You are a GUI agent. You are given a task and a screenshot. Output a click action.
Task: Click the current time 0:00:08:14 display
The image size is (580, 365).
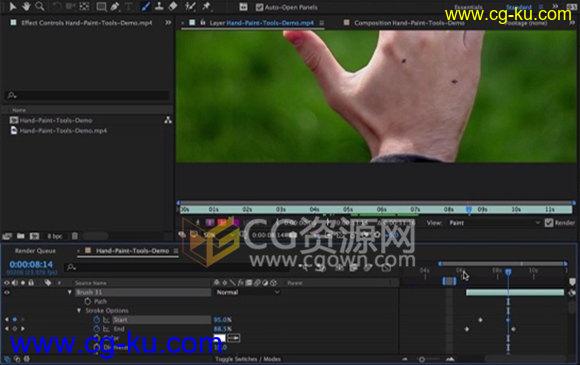(x=31, y=264)
